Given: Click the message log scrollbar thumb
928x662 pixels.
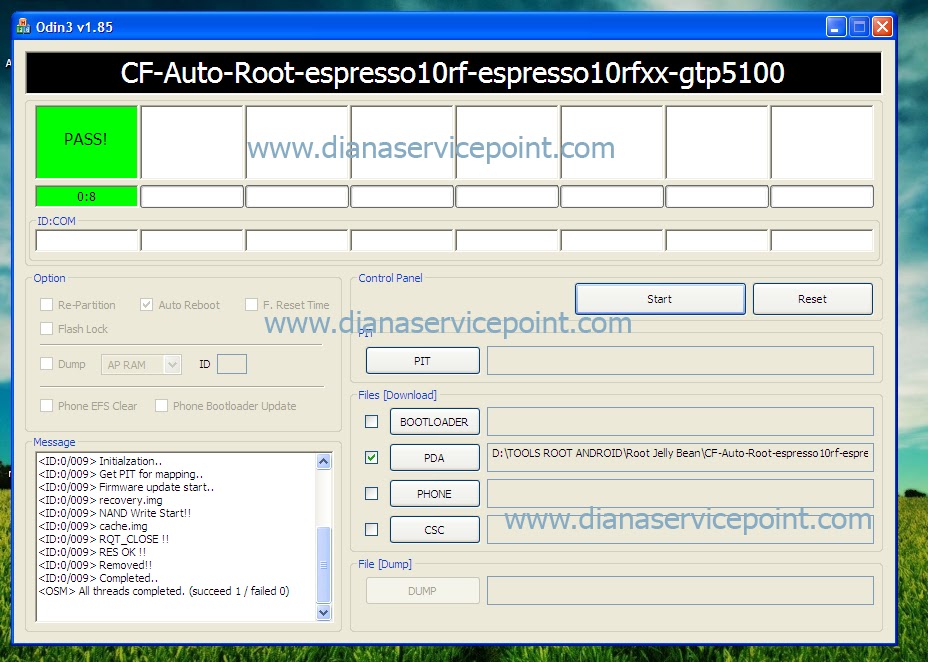Looking at the screenshot, I should (x=324, y=564).
